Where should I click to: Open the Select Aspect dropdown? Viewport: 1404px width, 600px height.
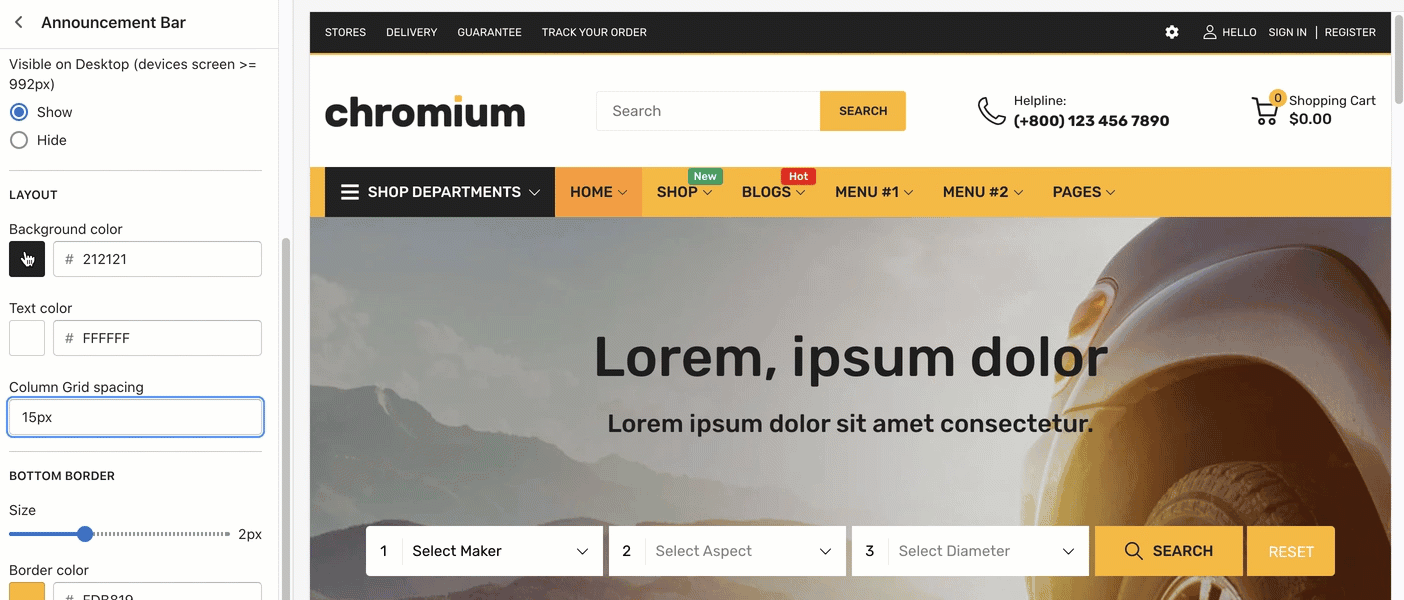pos(727,551)
